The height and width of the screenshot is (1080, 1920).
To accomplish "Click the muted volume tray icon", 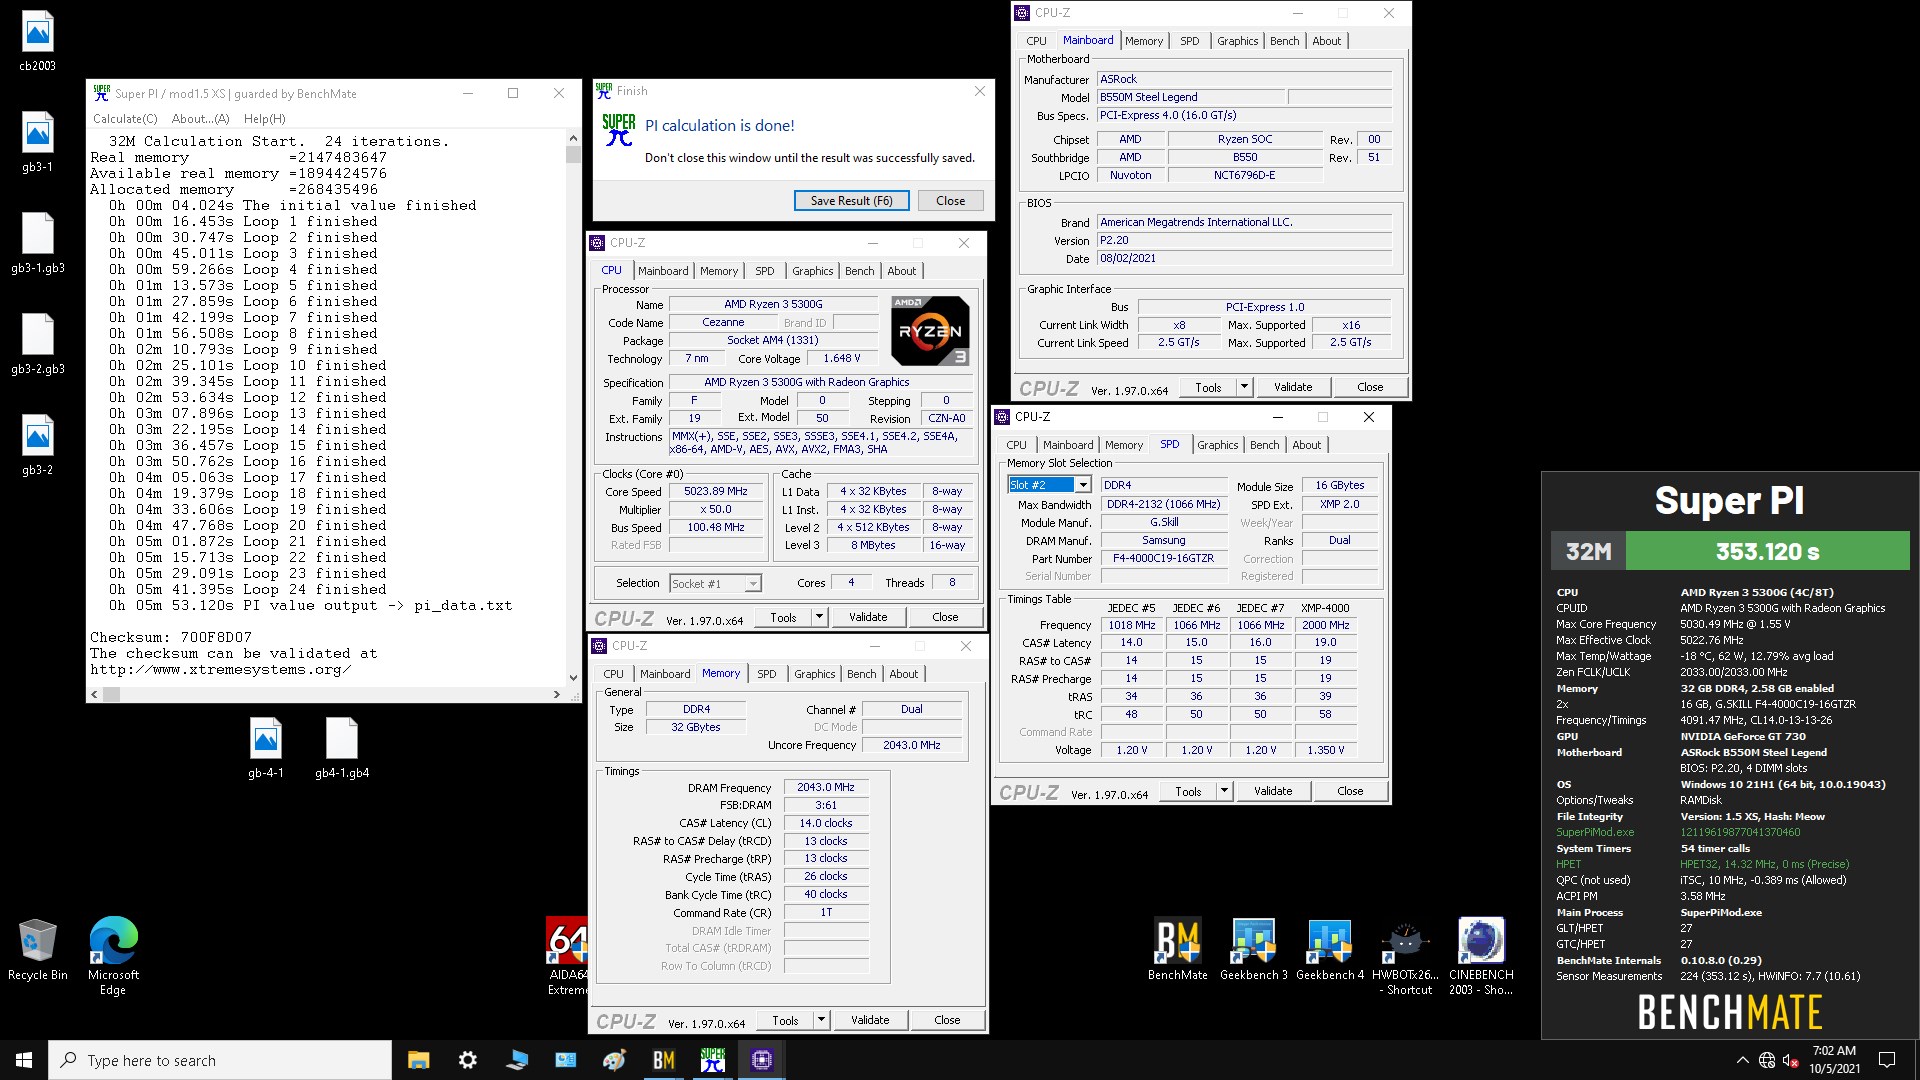I will tap(1791, 1060).
